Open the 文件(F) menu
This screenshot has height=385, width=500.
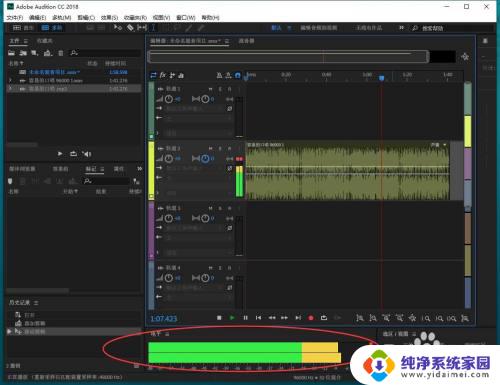(15, 17)
